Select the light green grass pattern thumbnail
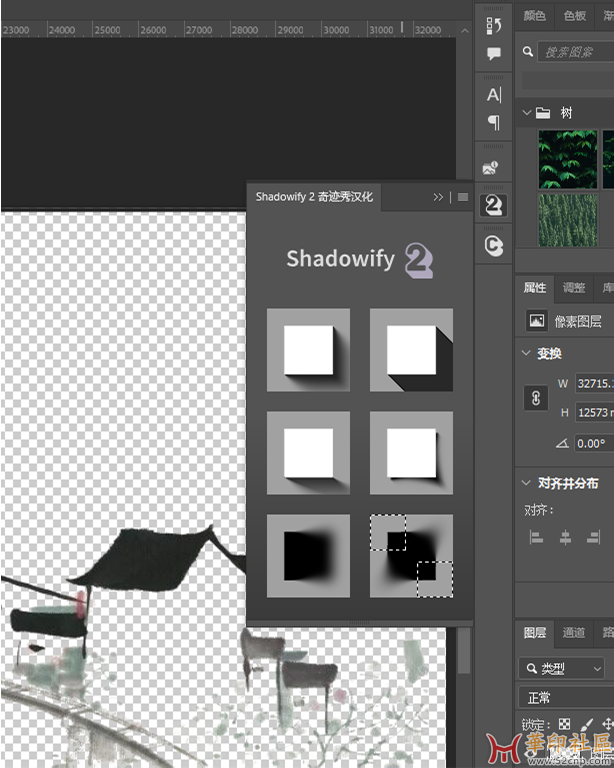The height and width of the screenshot is (768, 614). click(567, 220)
